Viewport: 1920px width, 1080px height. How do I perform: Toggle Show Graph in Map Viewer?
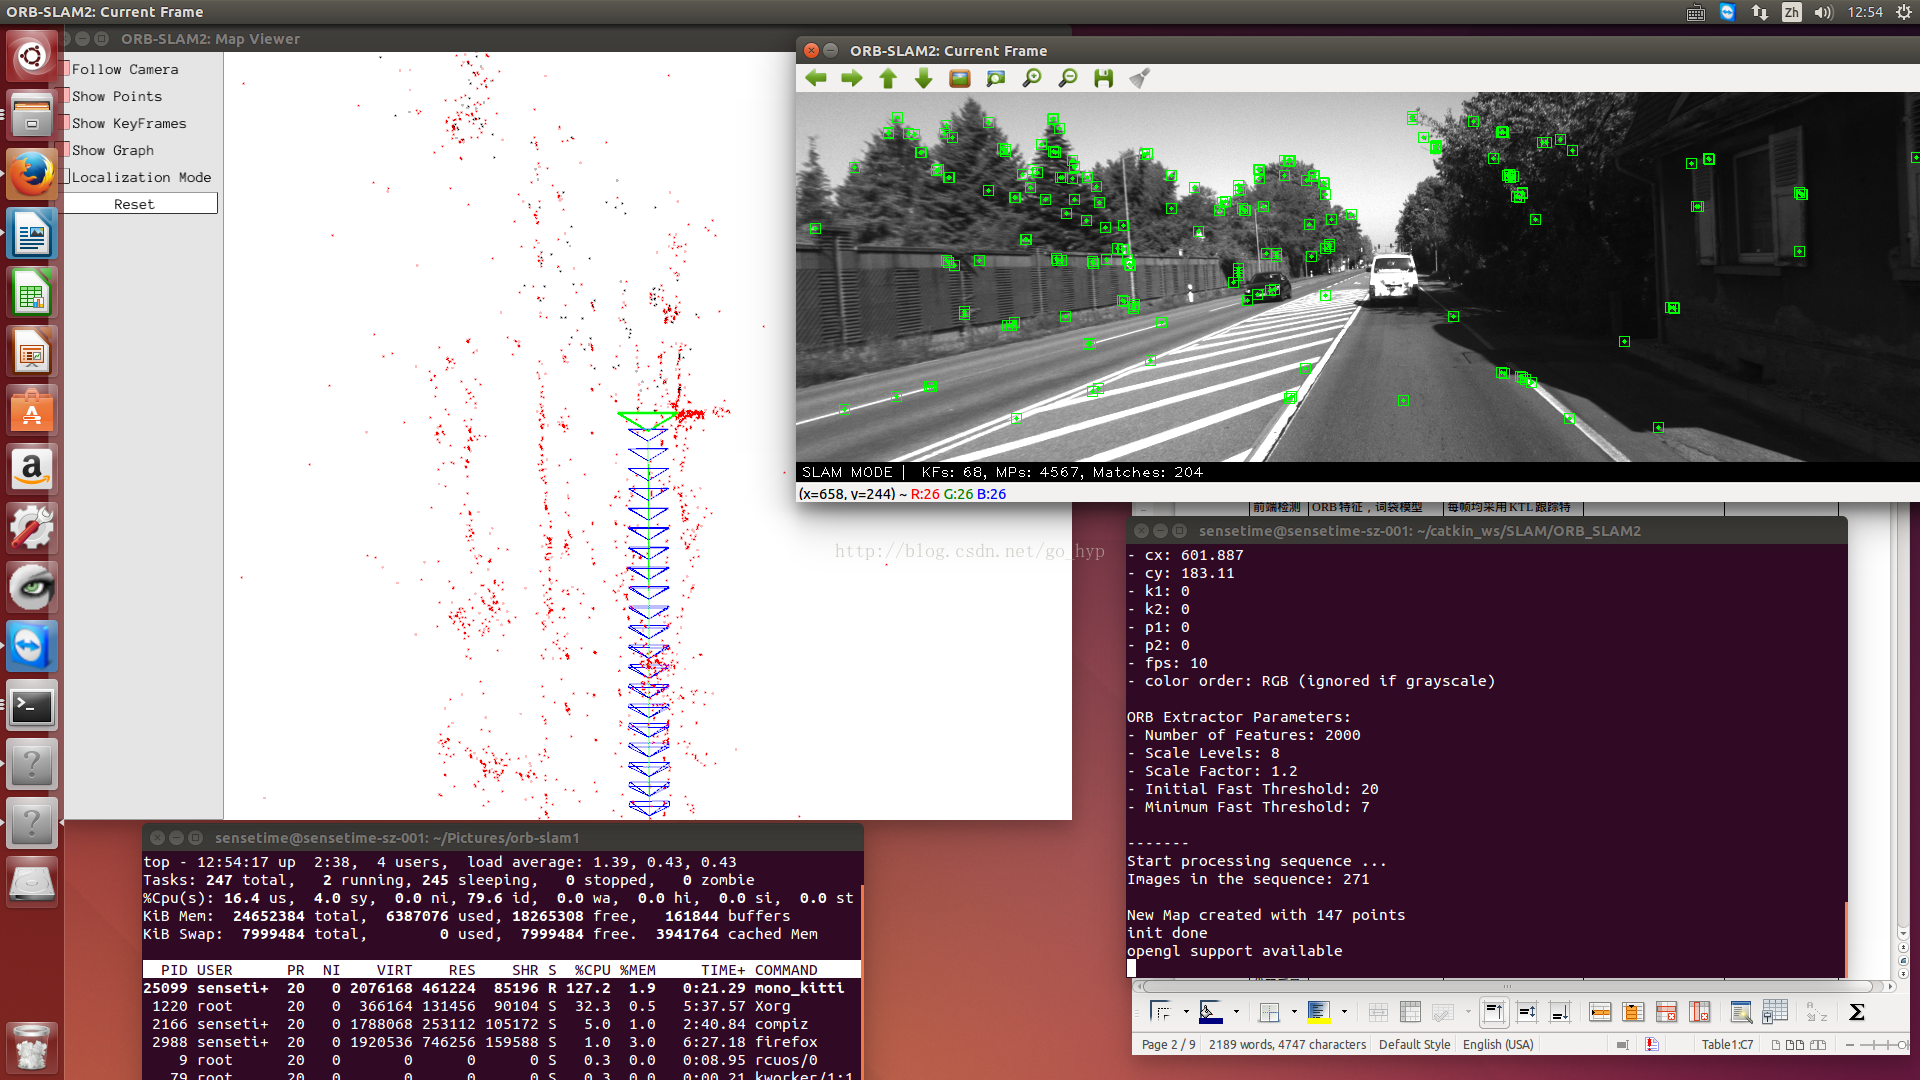(x=113, y=150)
